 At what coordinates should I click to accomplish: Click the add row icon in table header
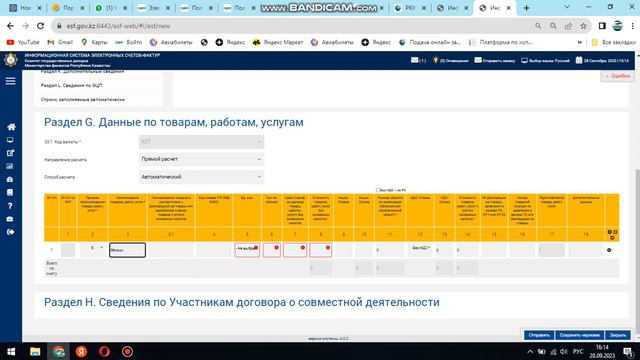[610, 232]
